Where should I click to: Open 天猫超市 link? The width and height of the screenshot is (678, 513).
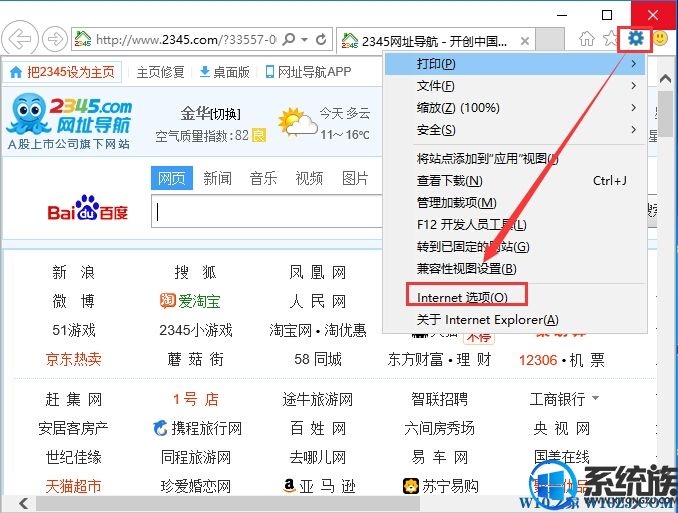click(x=74, y=486)
